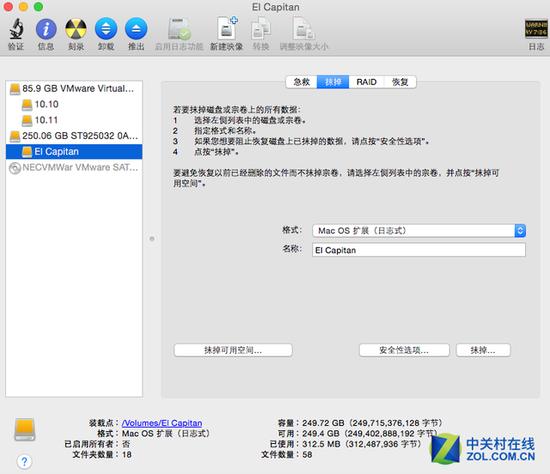The image size is (550, 474).
Task: Open the Format (格式) dropdown menu
Action: [419, 231]
